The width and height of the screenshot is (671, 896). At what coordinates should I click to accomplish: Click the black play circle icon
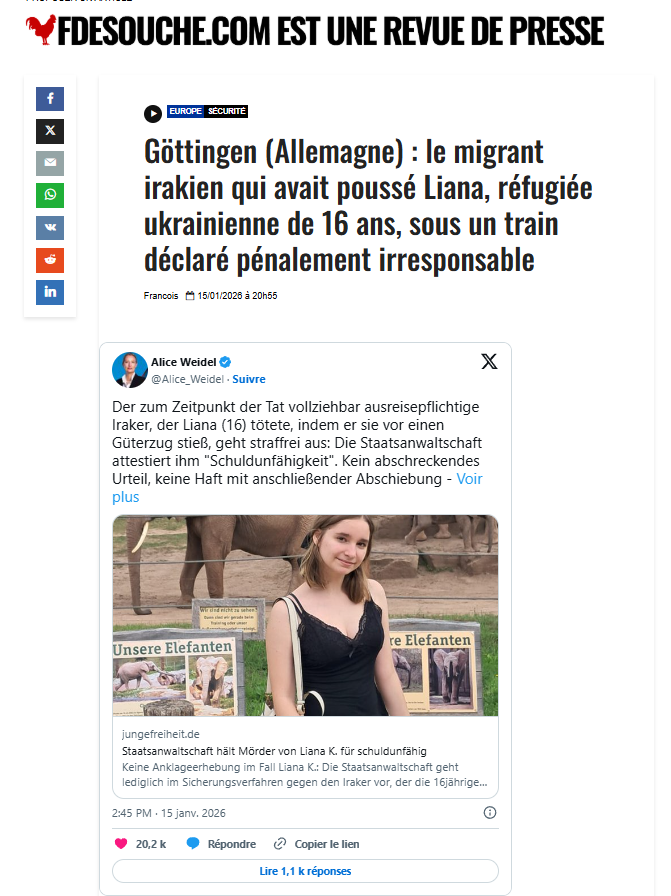click(x=153, y=114)
